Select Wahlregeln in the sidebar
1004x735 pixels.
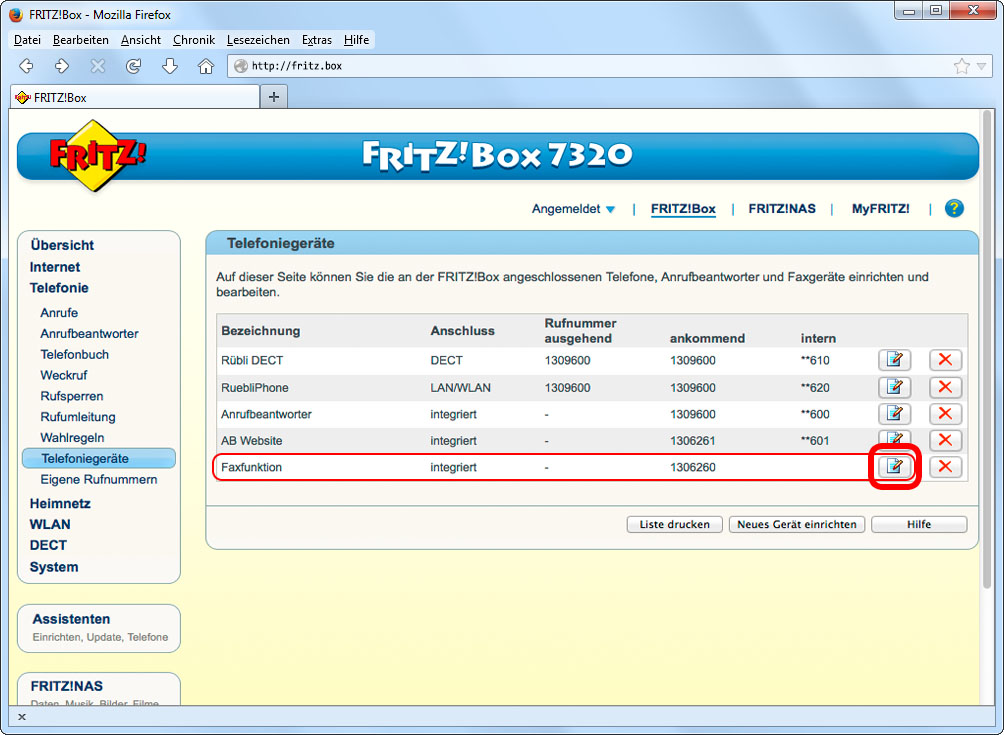72,437
